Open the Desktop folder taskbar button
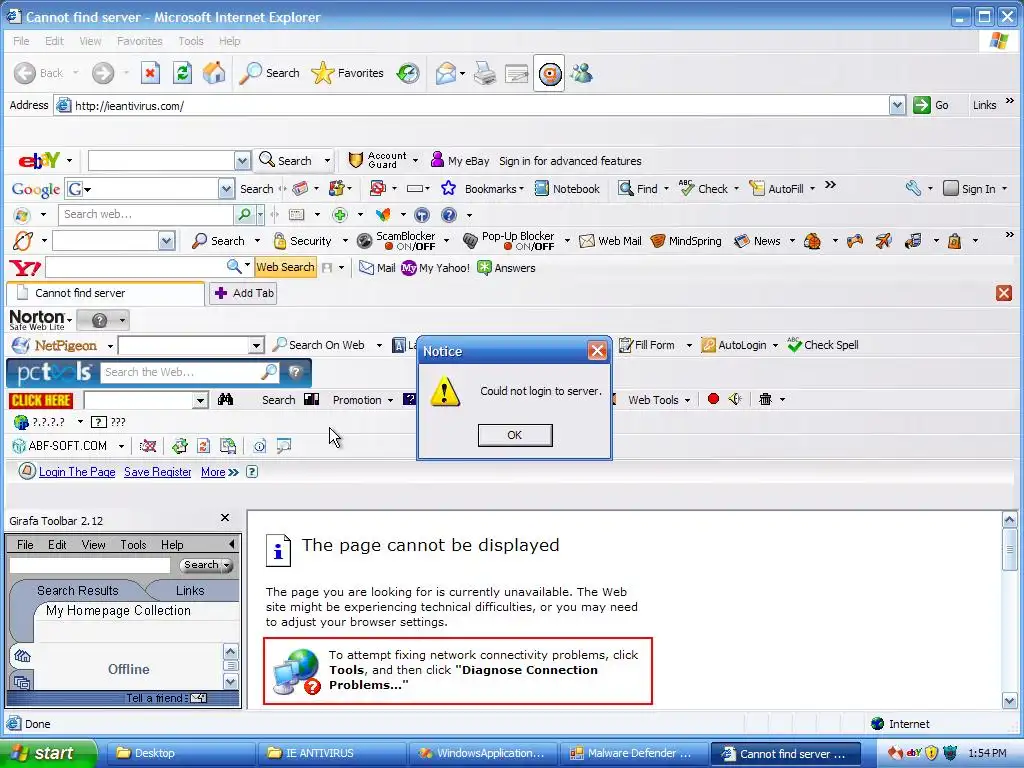This screenshot has height=768, width=1024. pos(181,753)
